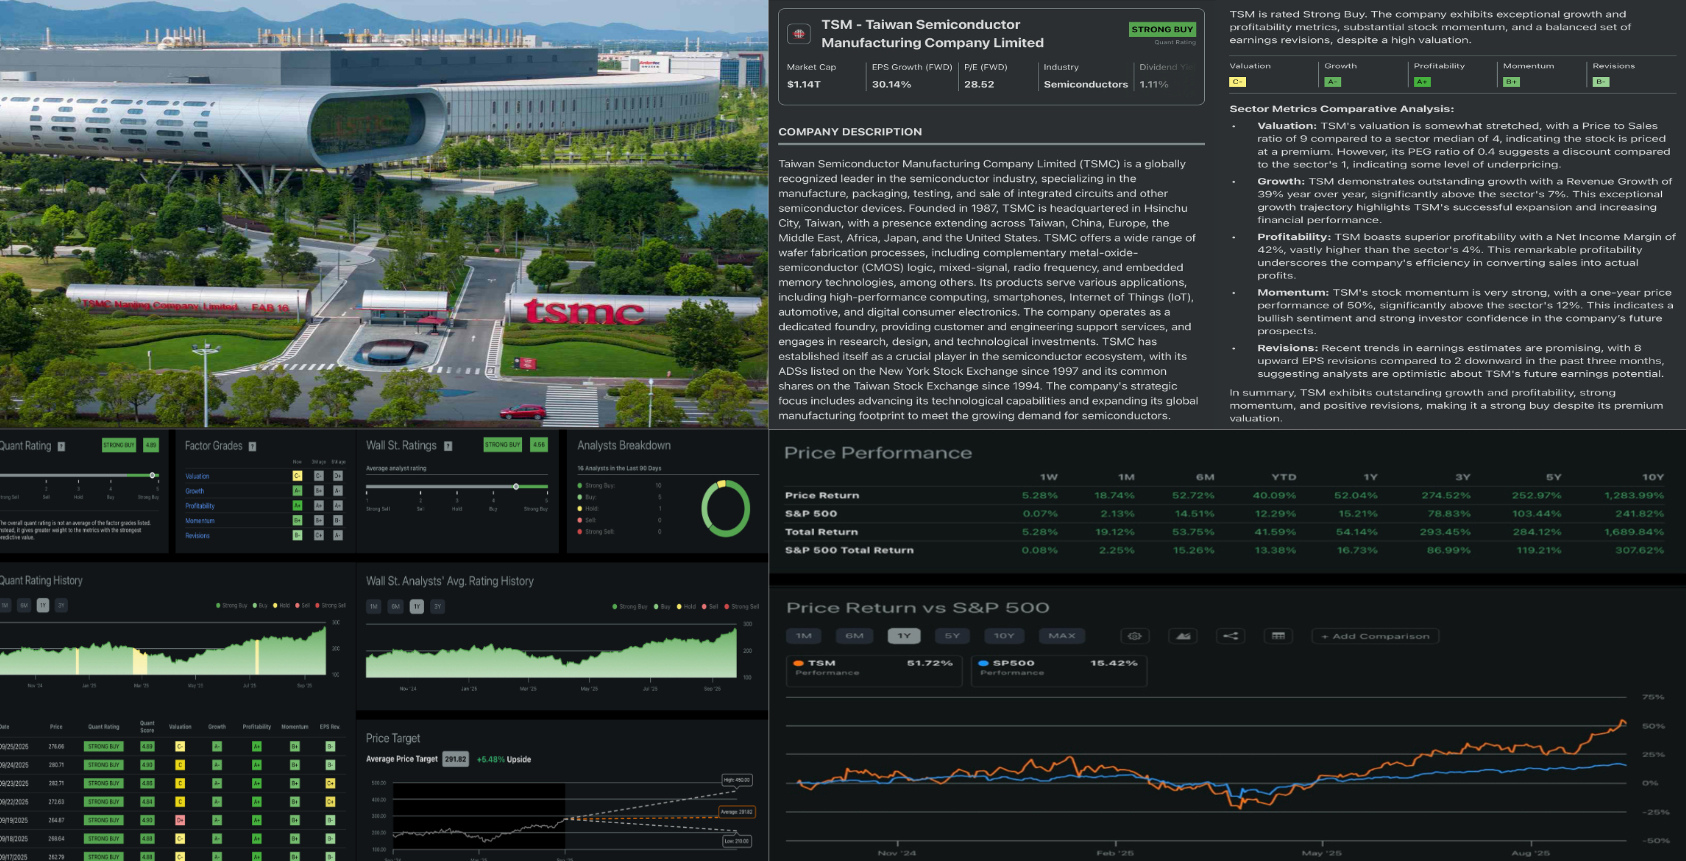Screen dimensions: 1686x861
Task: Toggle the TSM performance series
Action: pyautogui.click(x=821, y=664)
